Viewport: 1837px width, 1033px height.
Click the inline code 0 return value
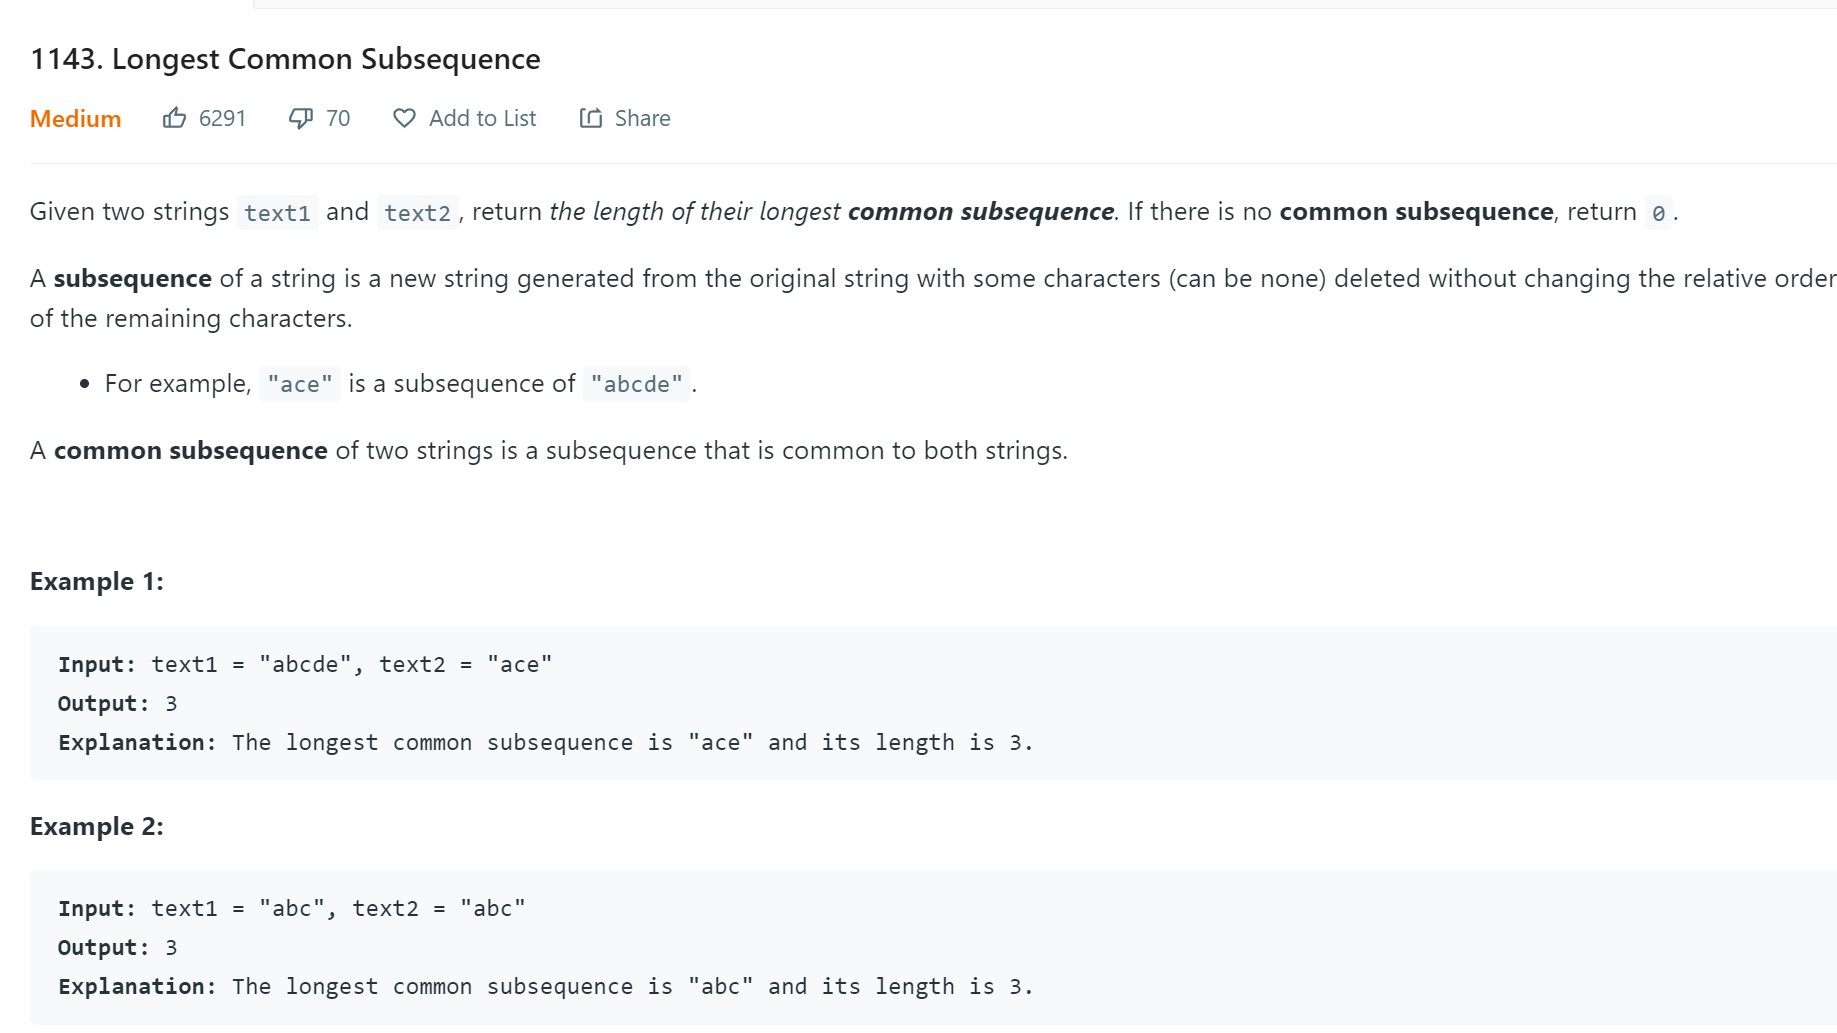coord(1658,213)
